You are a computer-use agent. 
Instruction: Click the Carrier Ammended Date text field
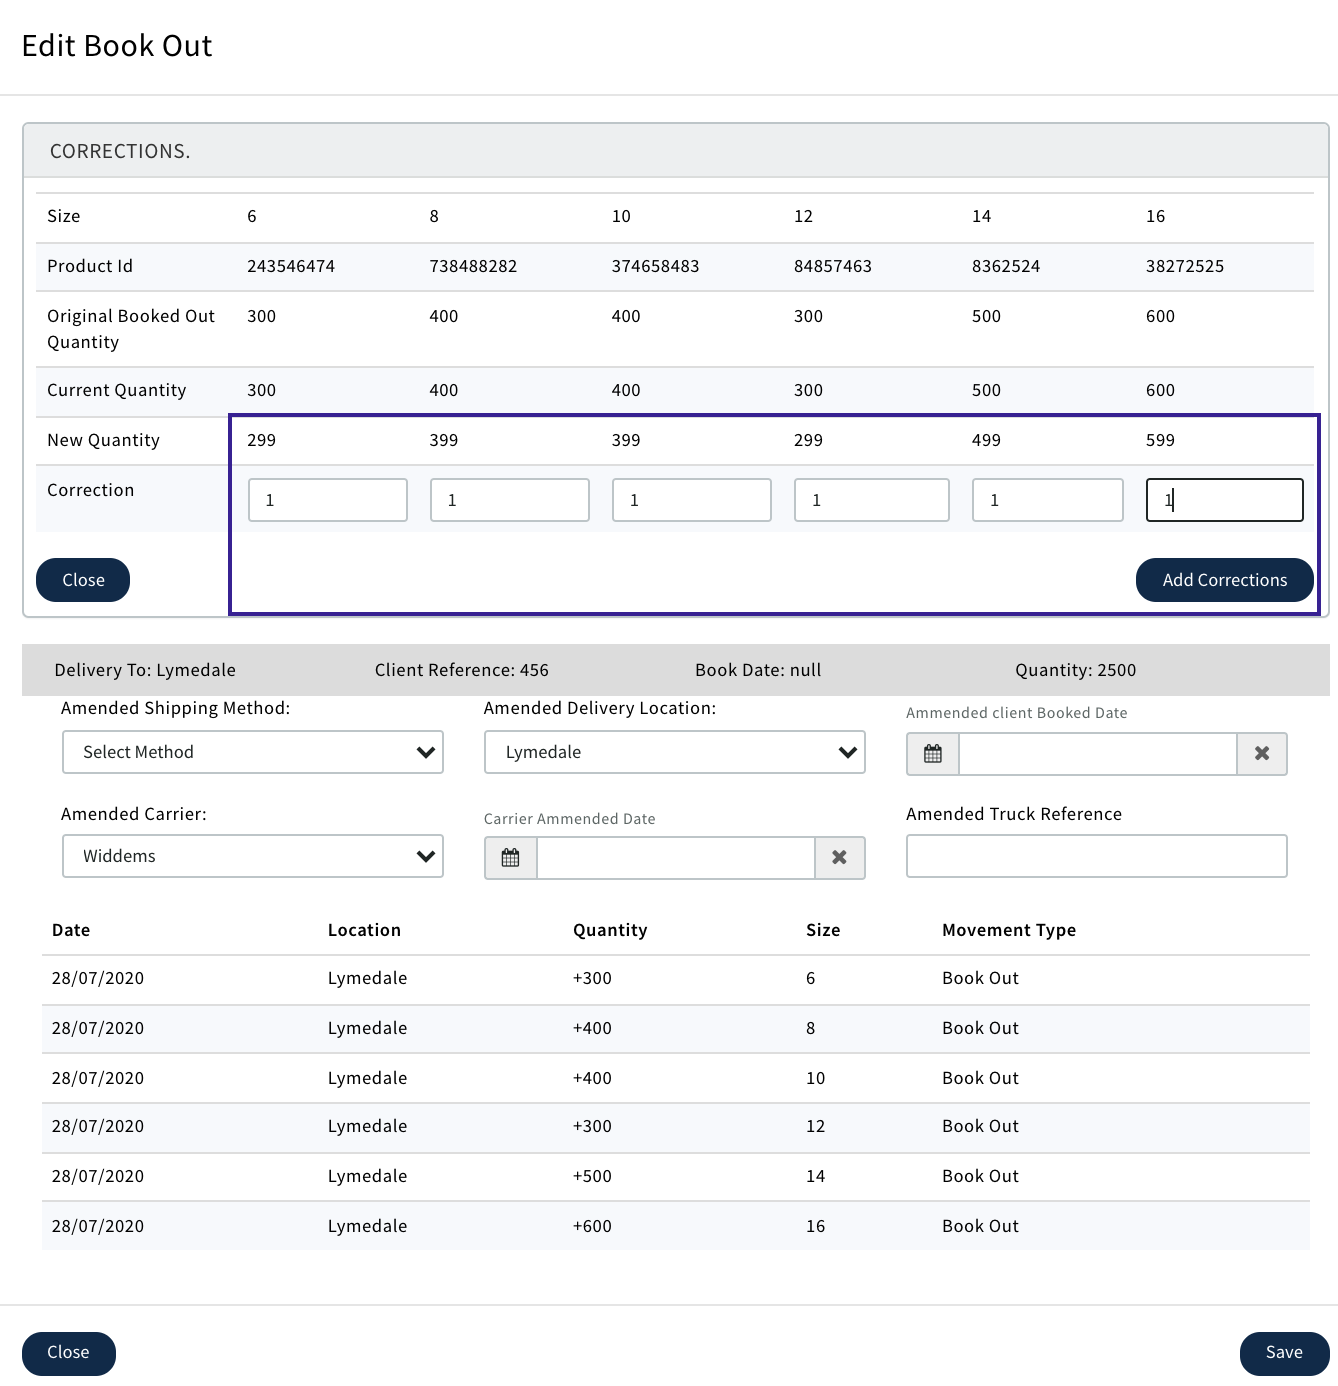point(676,858)
